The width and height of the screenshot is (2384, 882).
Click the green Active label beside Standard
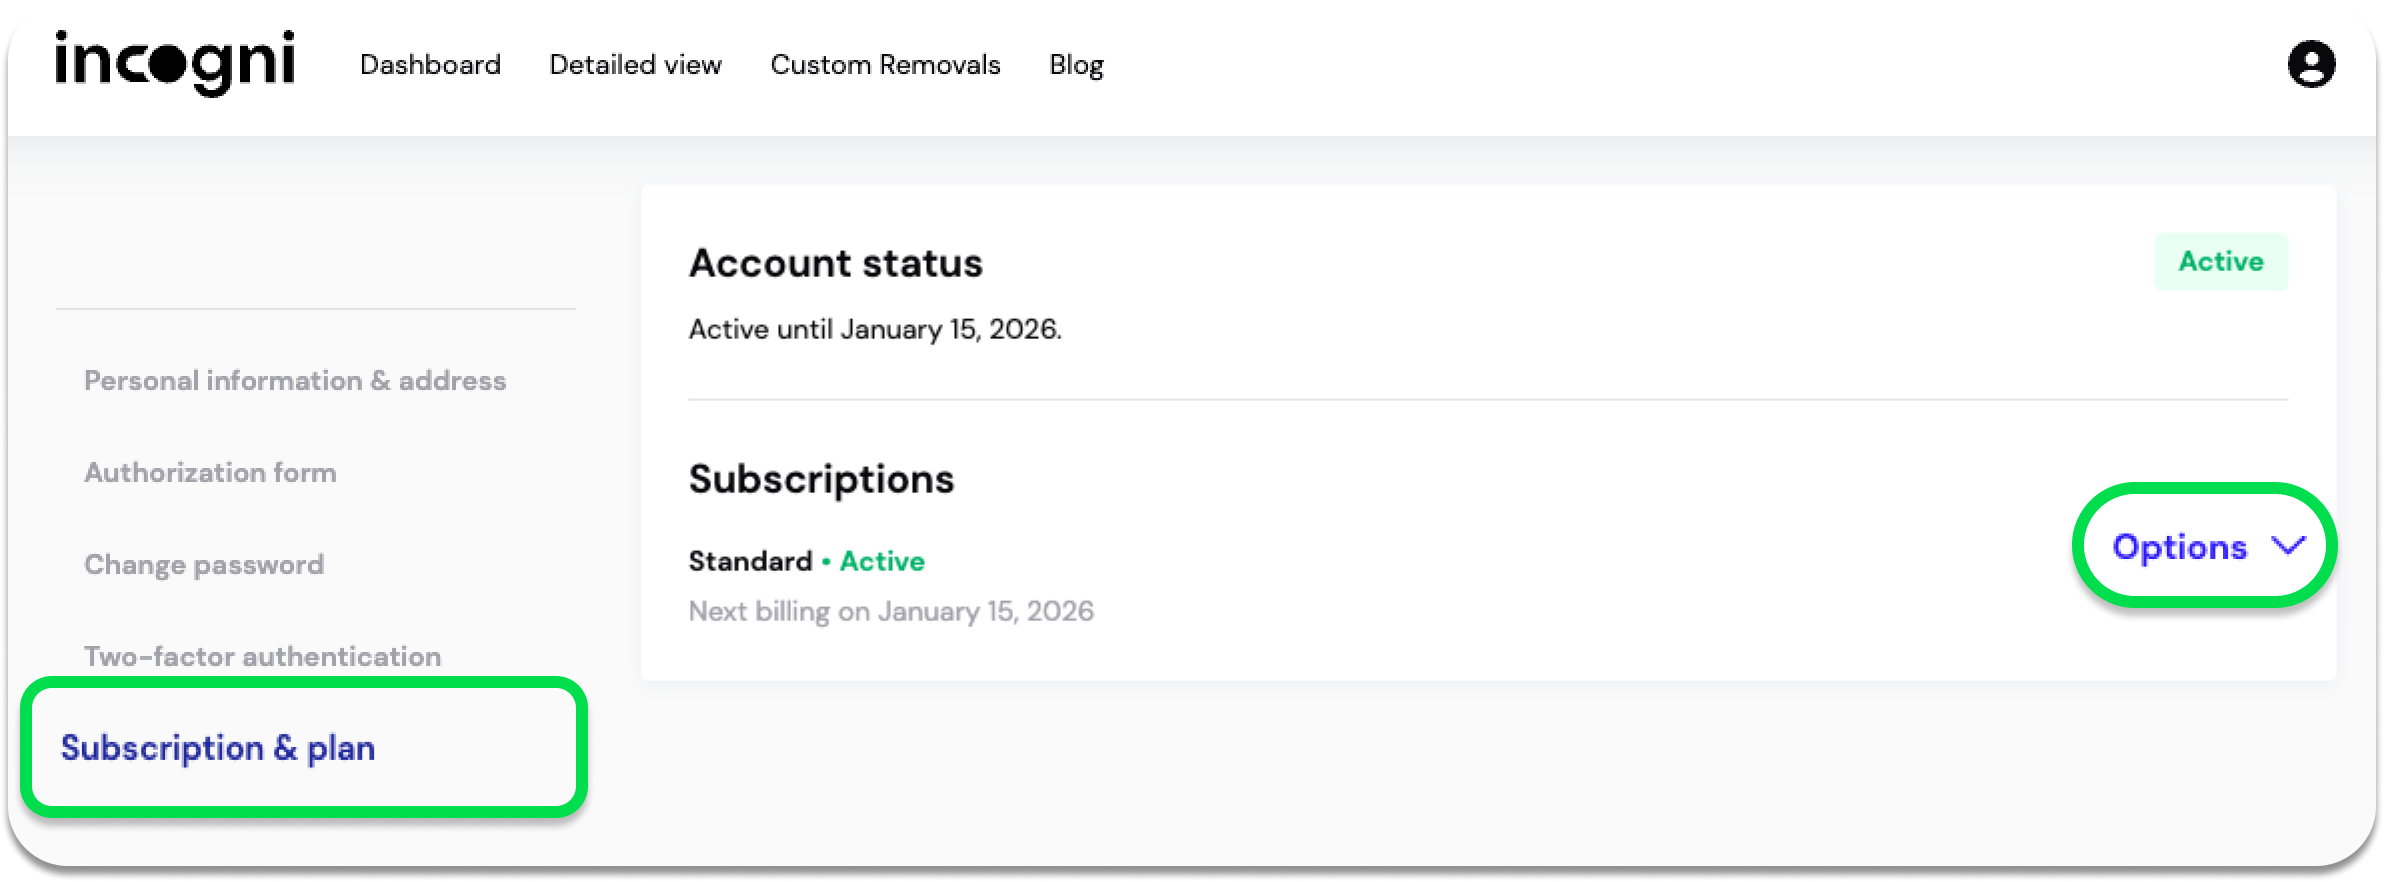882,561
